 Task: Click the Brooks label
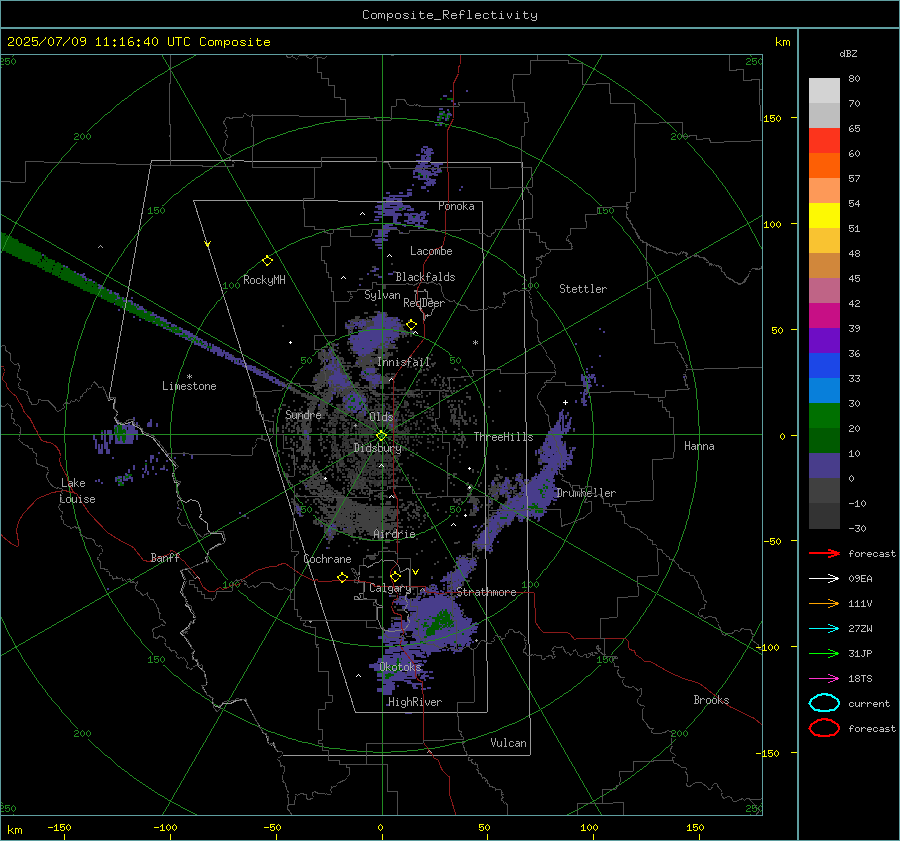click(x=711, y=700)
